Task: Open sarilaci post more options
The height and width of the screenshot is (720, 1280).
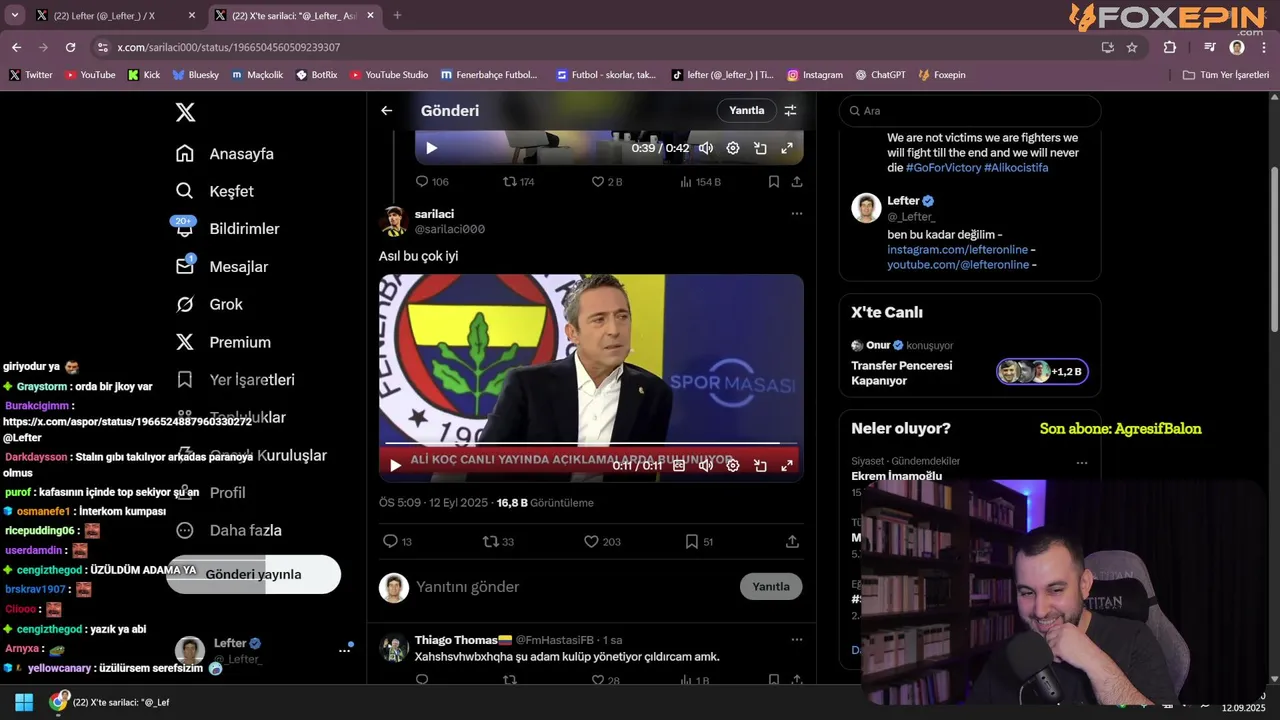Action: [x=797, y=213]
